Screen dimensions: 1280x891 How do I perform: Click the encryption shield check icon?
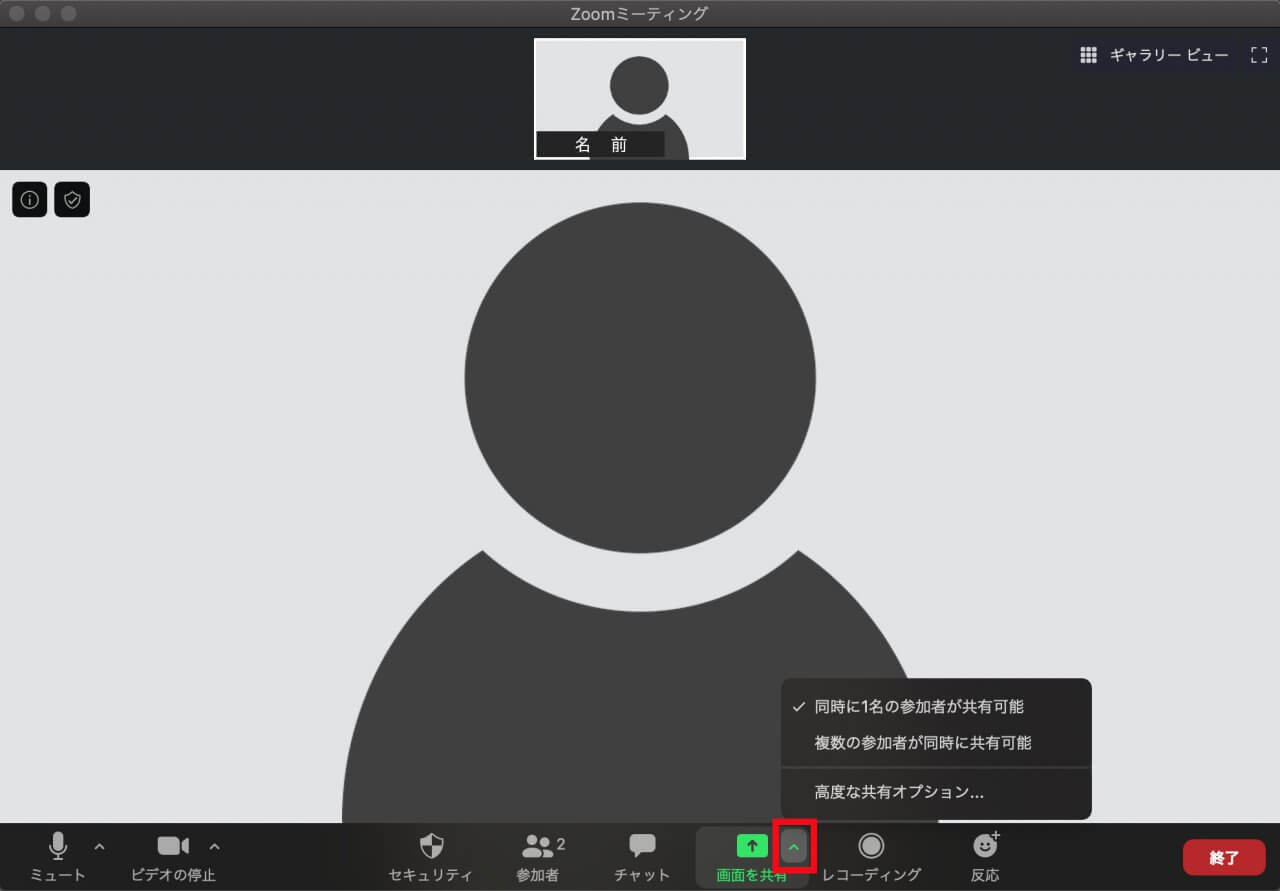pyautogui.click(x=72, y=200)
